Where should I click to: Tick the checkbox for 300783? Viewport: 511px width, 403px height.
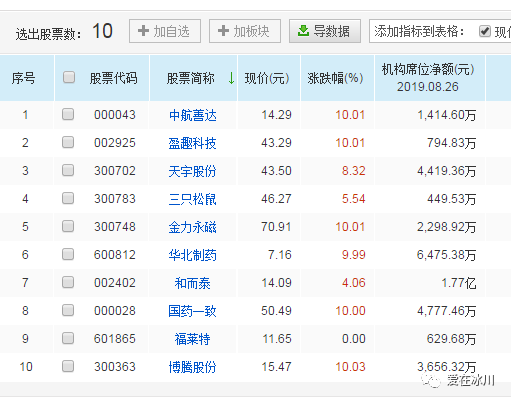pyautogui.click(x=68, y=198)
